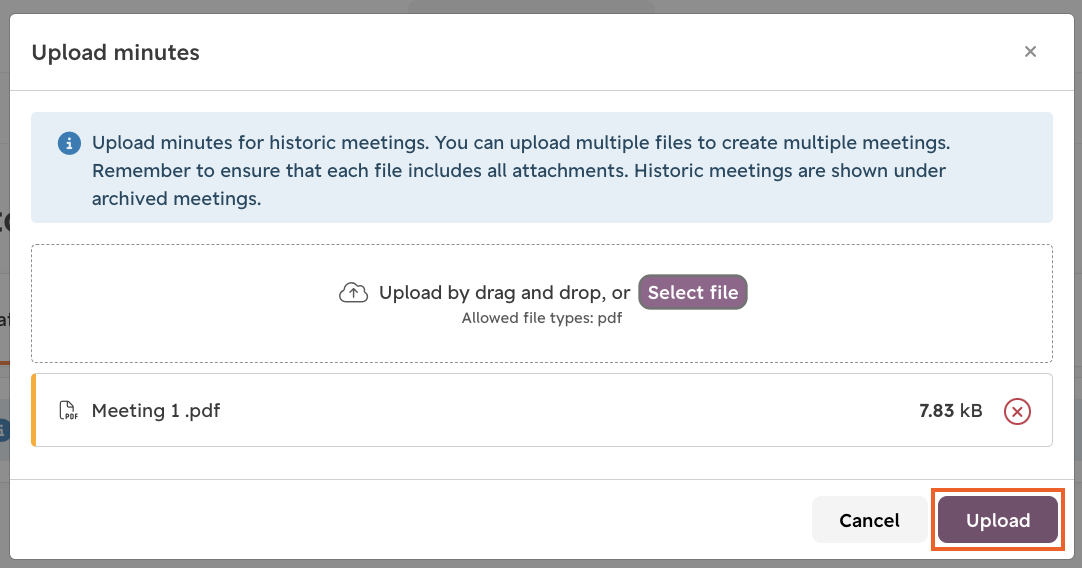Open file picker via Select file
The width and height of the screenshot is (1082, 568).
click(x=693, y=292)
